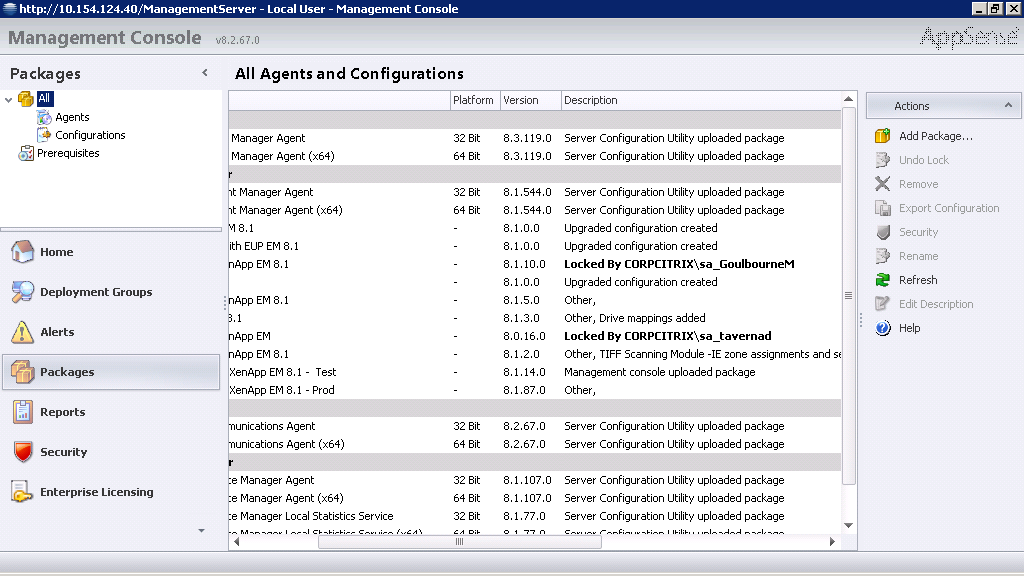Select Configurations in the packages tree
The width and height of the screenshot is (1024, 576).
90,135
